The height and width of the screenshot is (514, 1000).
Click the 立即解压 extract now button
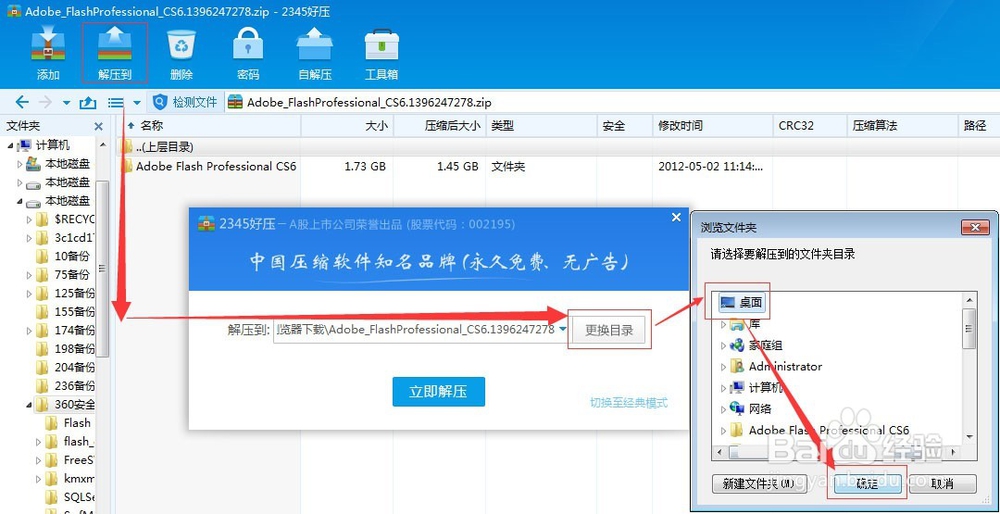[439, 392]
